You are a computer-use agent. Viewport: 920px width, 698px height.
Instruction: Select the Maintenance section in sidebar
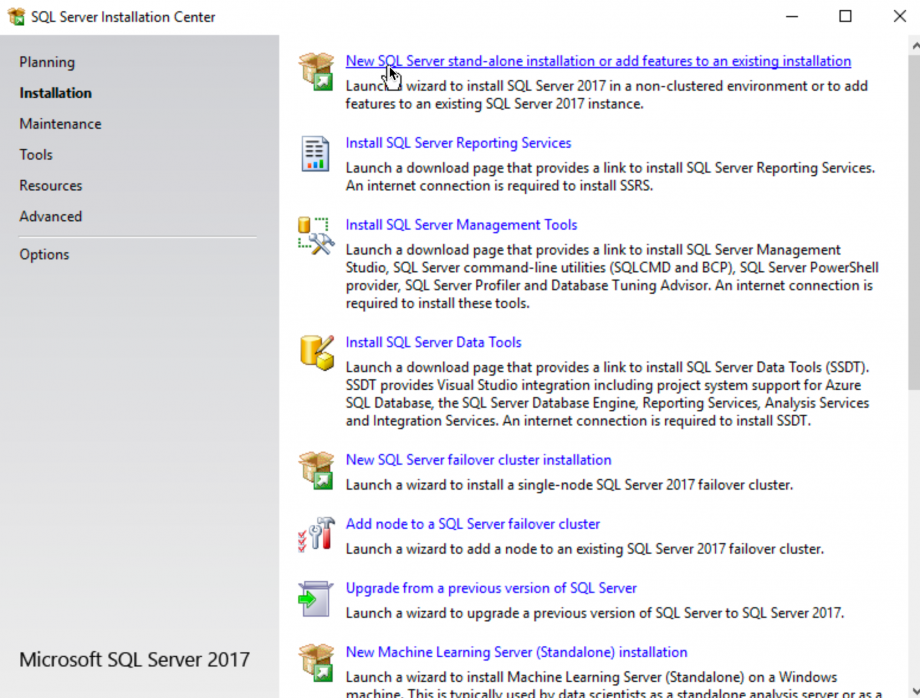click(60, 124)
